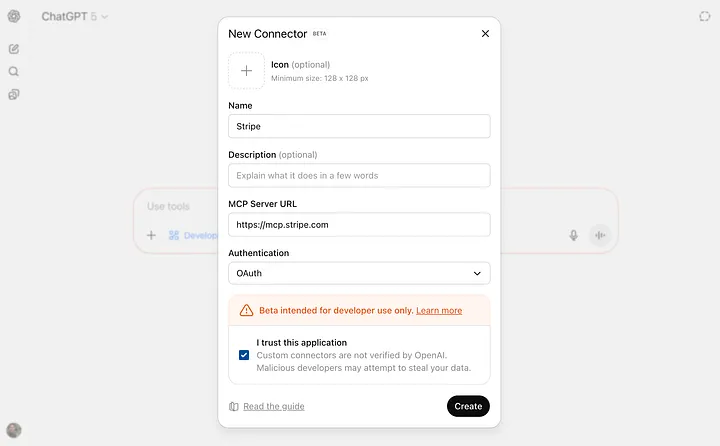Start a new chat with compose icon
Screen dimensions: 720x446
[14, 48]
